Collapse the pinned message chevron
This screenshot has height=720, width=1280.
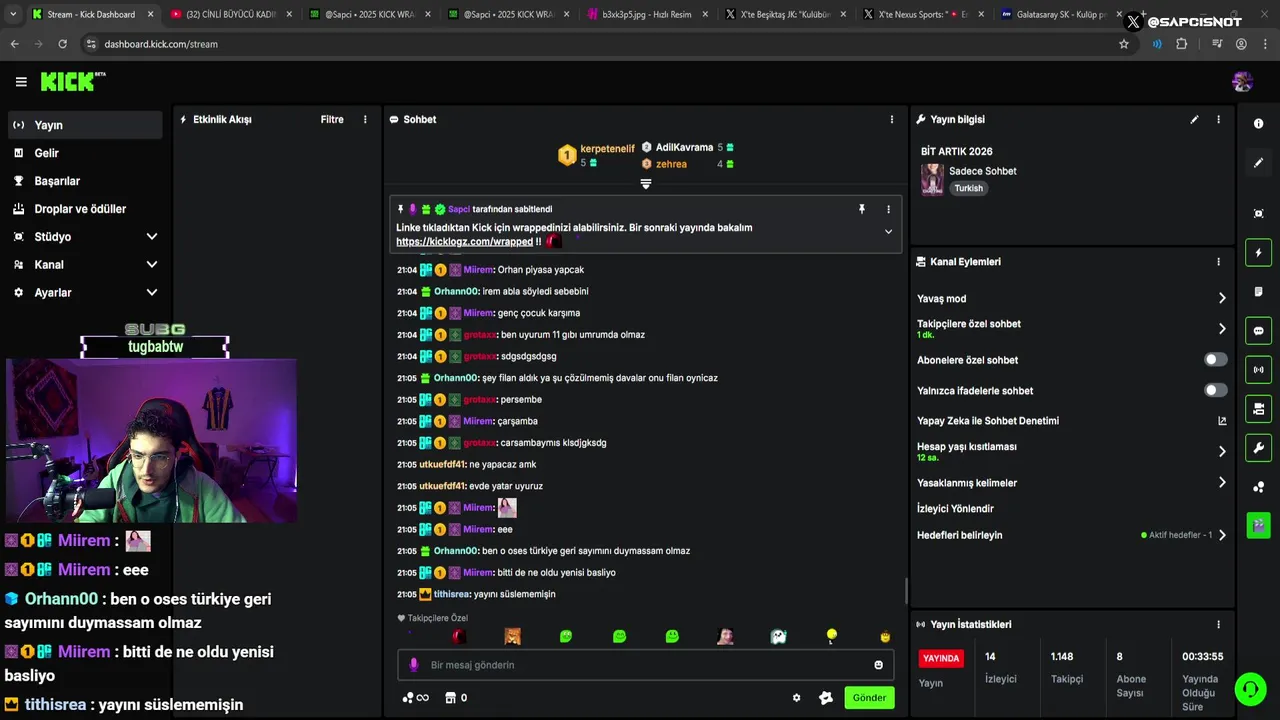coord(888,231)
